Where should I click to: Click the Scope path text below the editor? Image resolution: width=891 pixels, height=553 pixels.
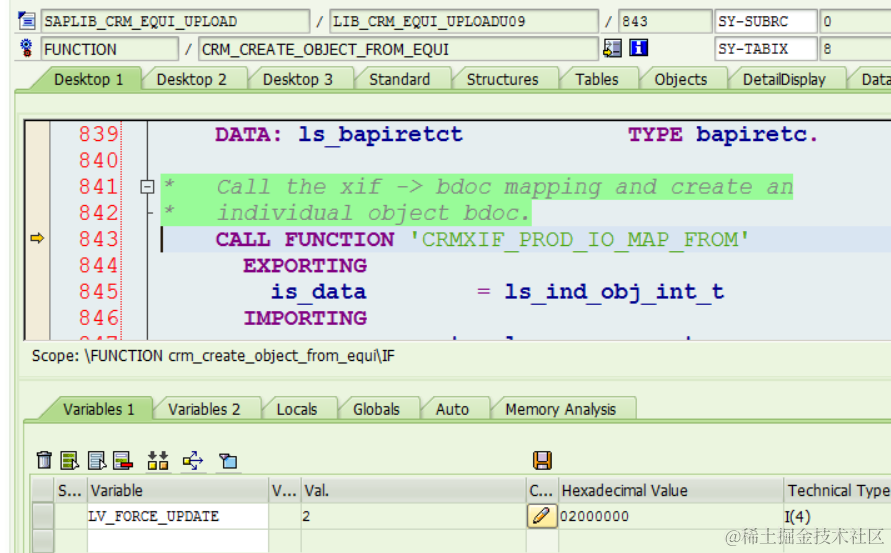(213, 356)
